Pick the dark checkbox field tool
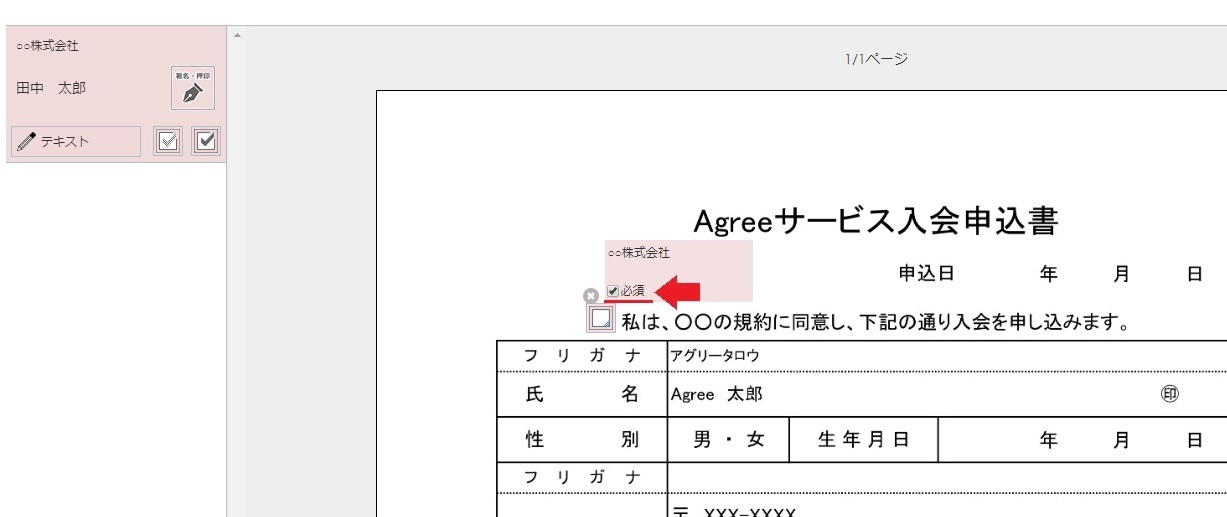Image resolution: width=1227 pixels, height=517 pixels. pos(206,142)
